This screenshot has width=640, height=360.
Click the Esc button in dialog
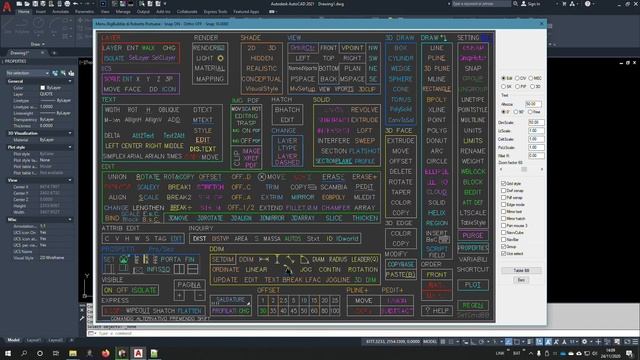(x=521, y=280)
